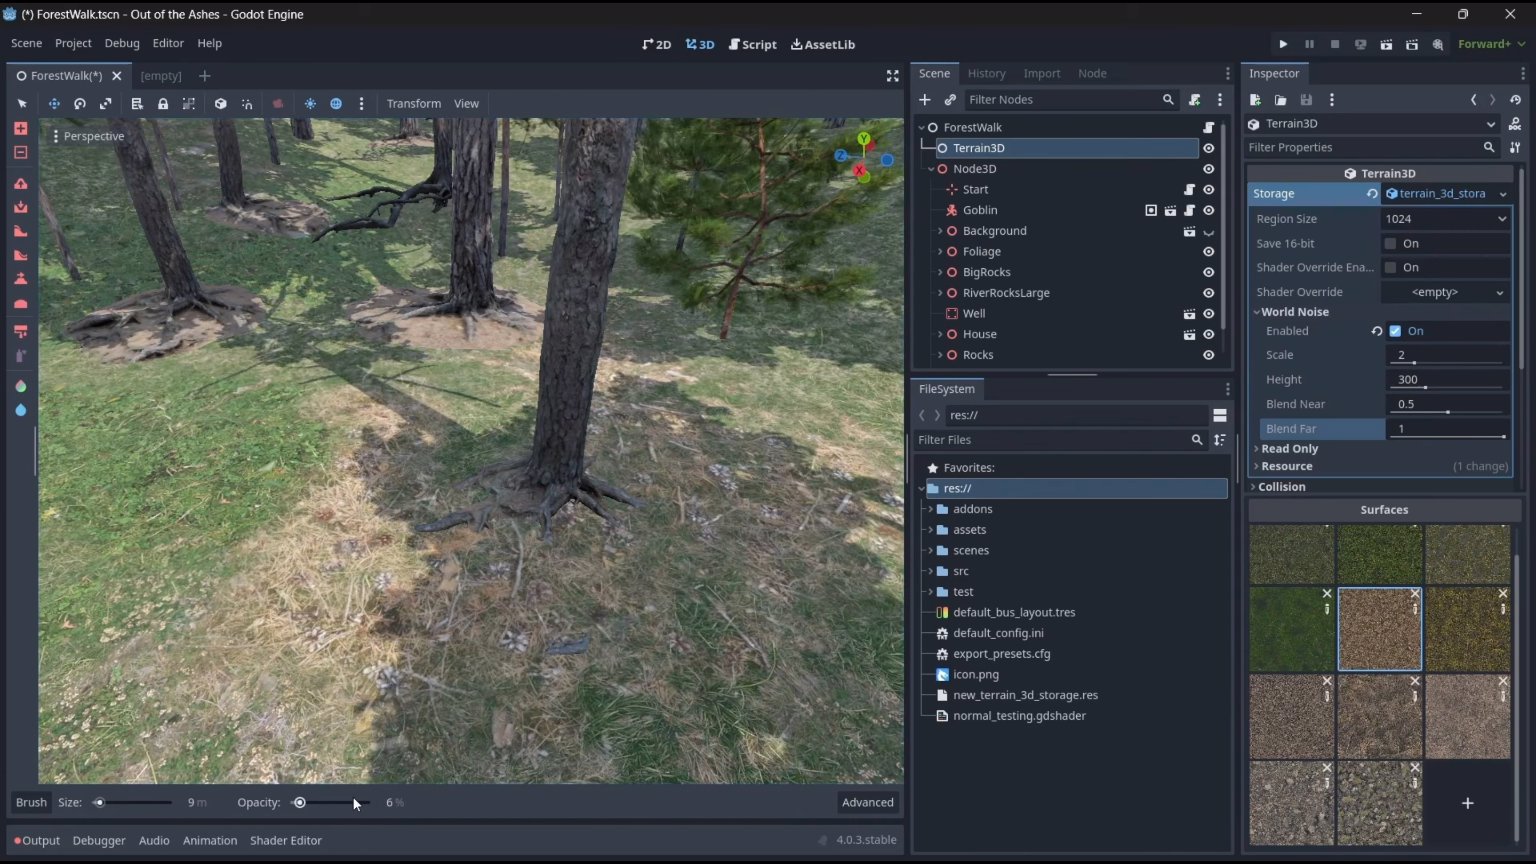Click the lock selected node icon
Viewport: 1536px width, 864px height.
[x=163, y=104]
